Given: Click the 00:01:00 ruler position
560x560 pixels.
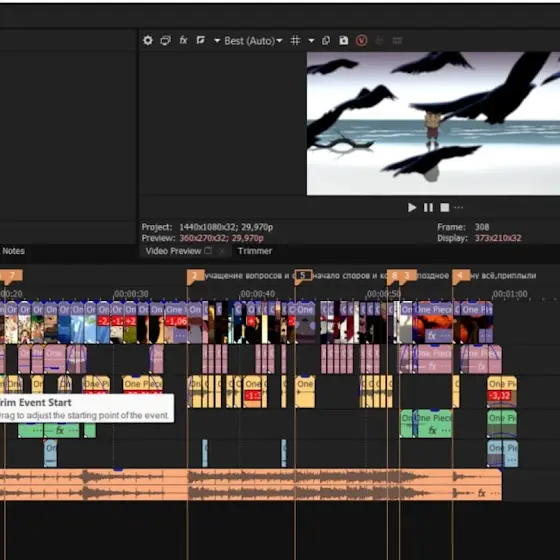Looking at the screenshot, I should [510, 294].
